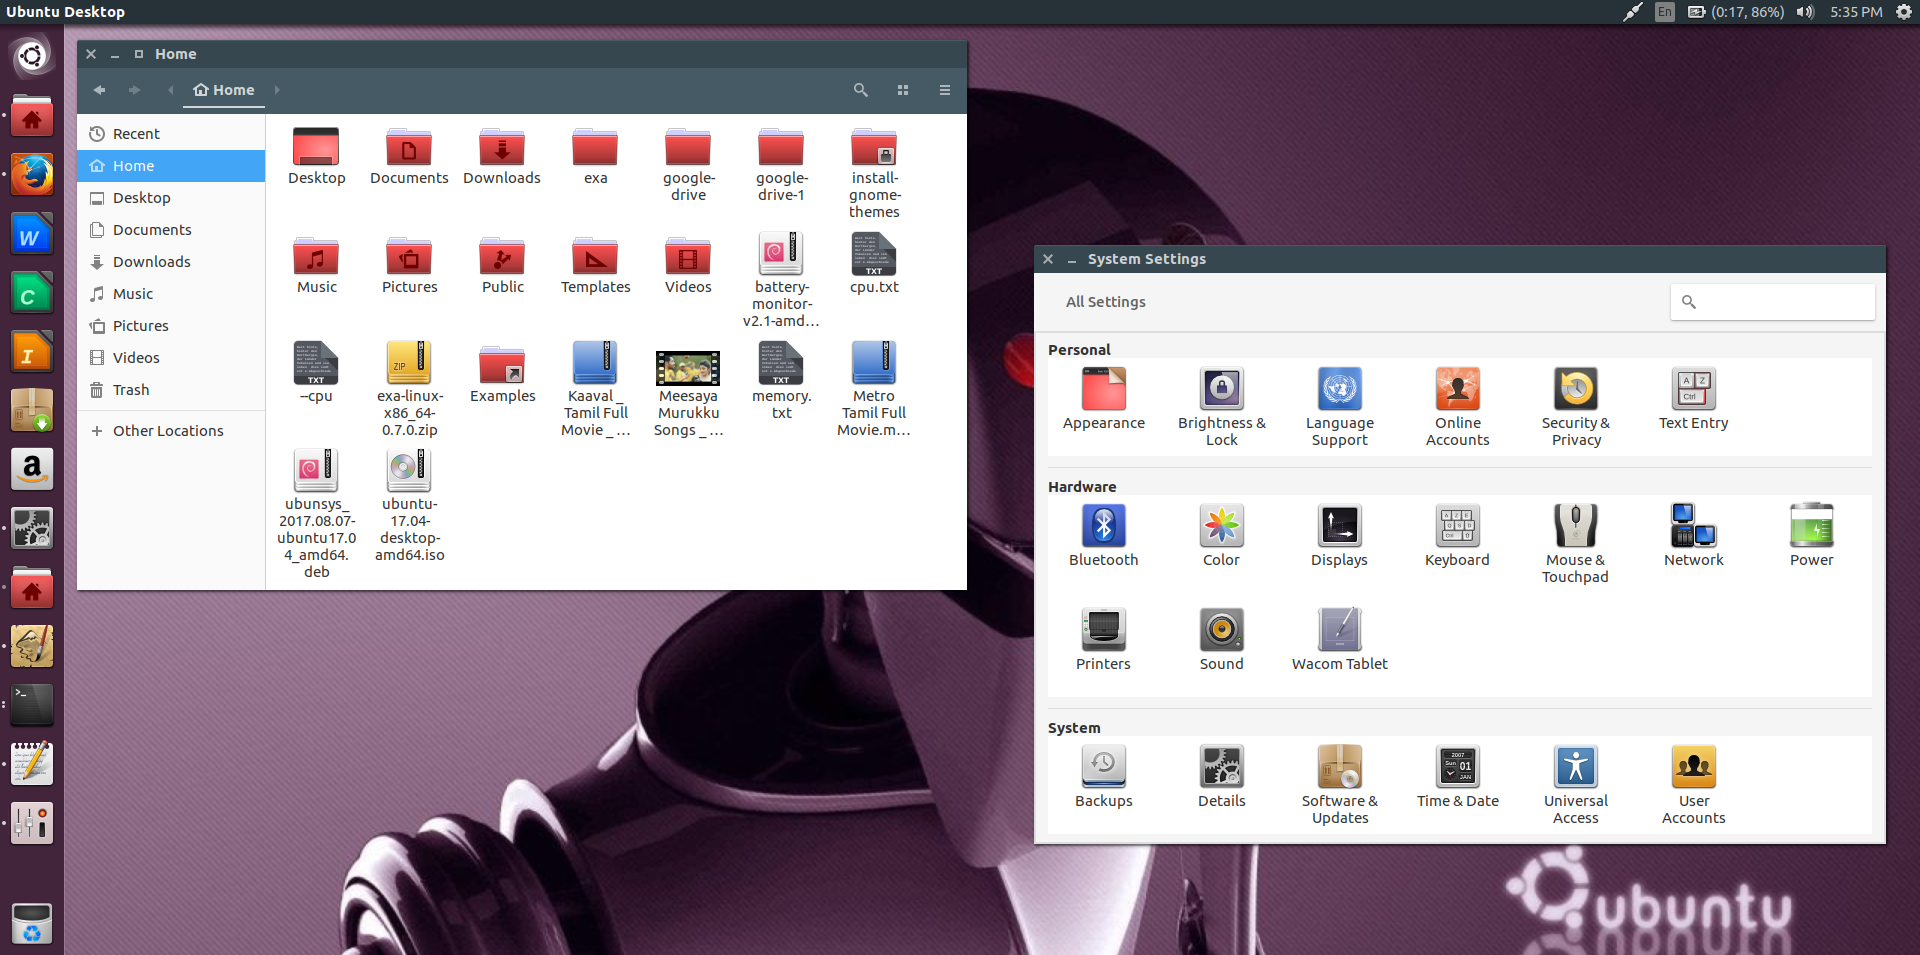This screenshot has width=1920, height=955.
Task: Open Wacom Tablet settings
Action: pos(1339,640)
